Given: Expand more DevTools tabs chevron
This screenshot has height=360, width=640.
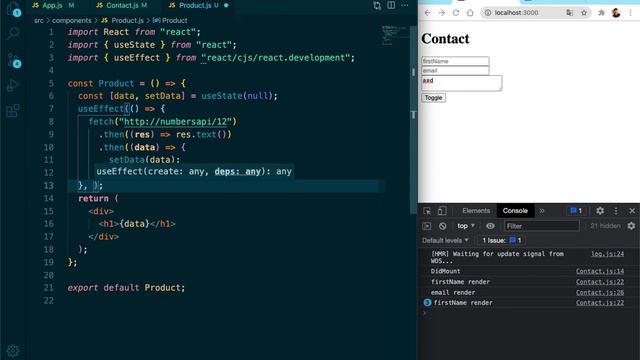Looking at the screenshot, I should click(542, 211).
